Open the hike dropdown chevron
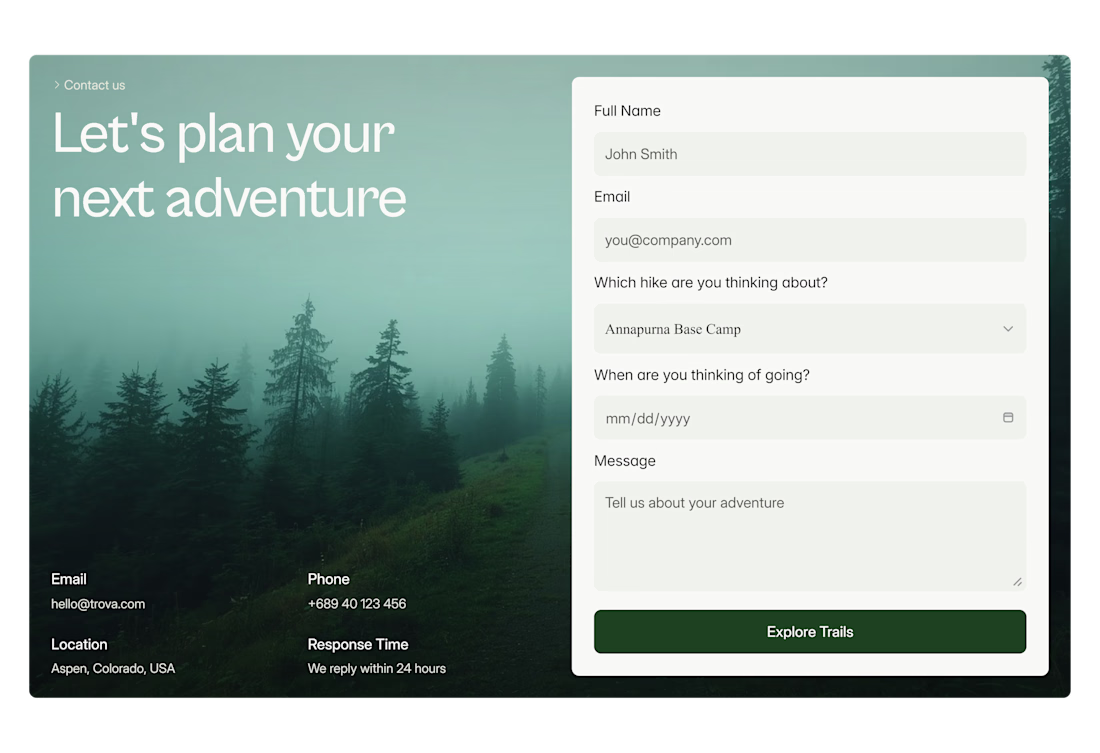Screen dimensions: 1100x753 1007,328
